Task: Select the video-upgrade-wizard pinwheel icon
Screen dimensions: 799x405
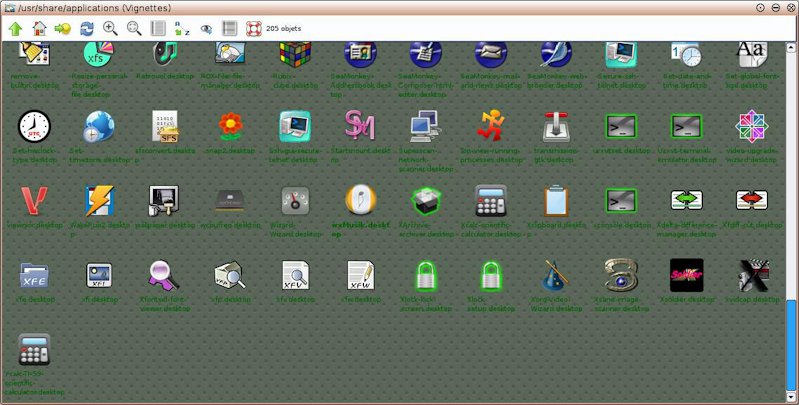Action: point(752,126)
